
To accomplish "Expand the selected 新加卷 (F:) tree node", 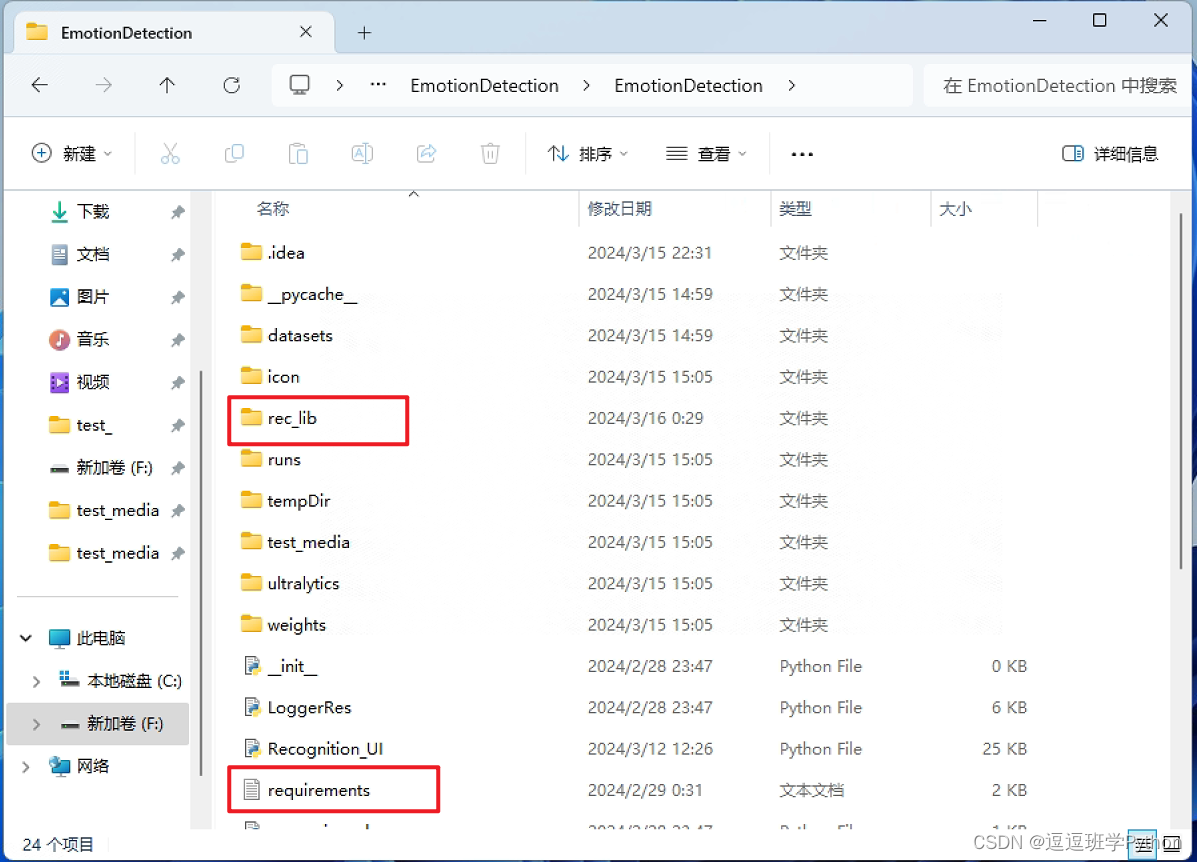I will coord(36,724).
